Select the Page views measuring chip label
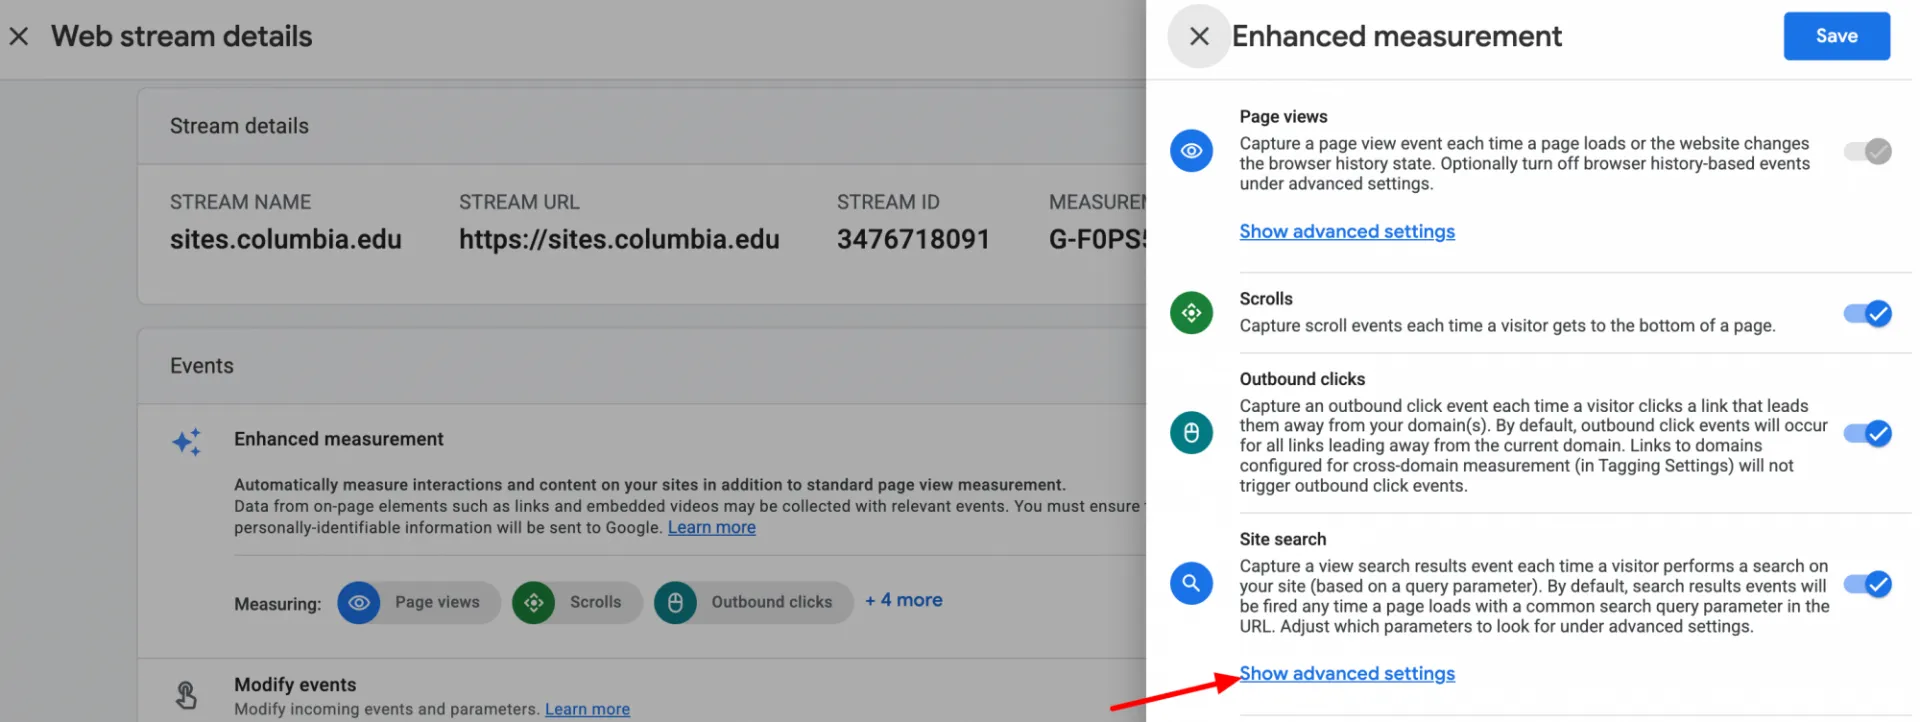Image resolution: width=1920 pixels, height=722 pixels. [437, 602]
